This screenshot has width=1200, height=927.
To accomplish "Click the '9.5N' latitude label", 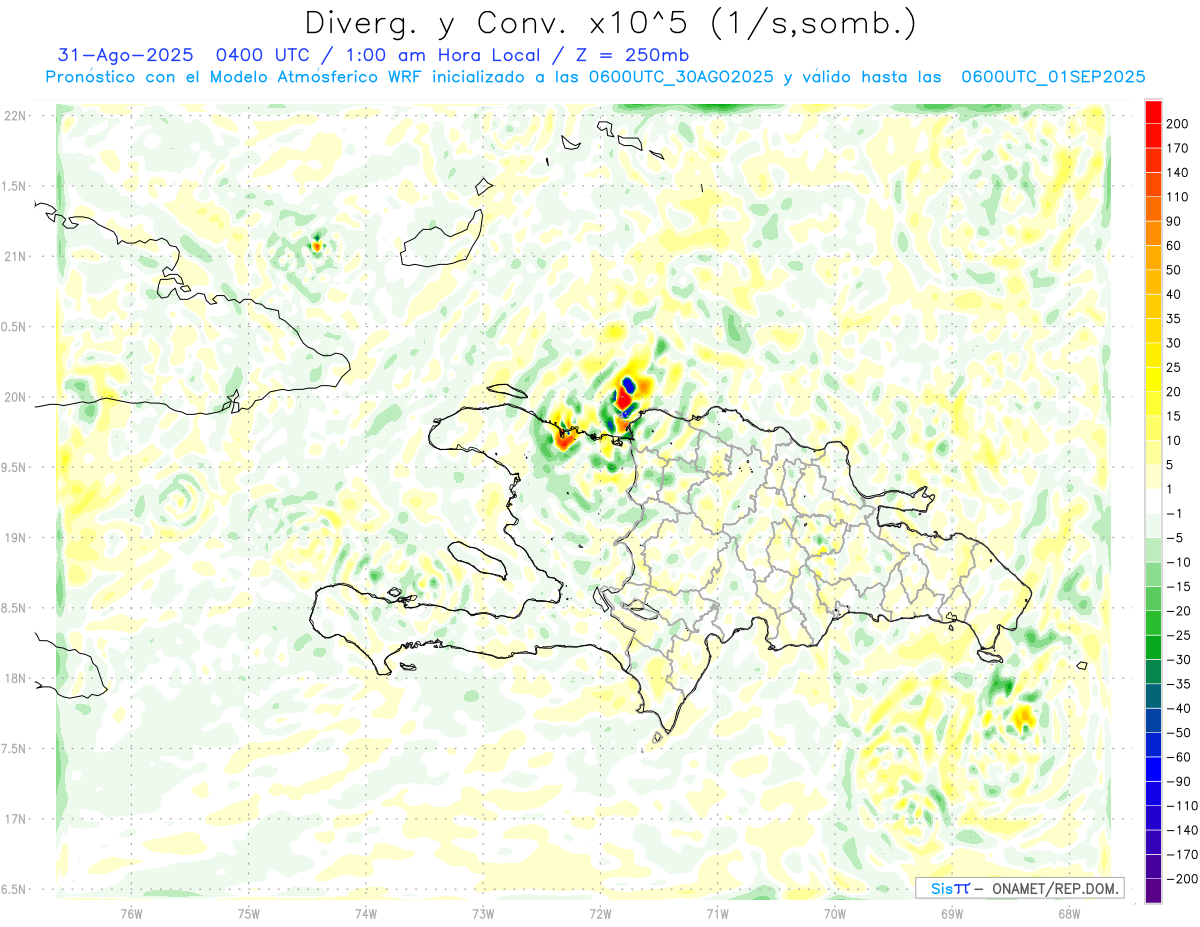I will [x=15, y=467].
